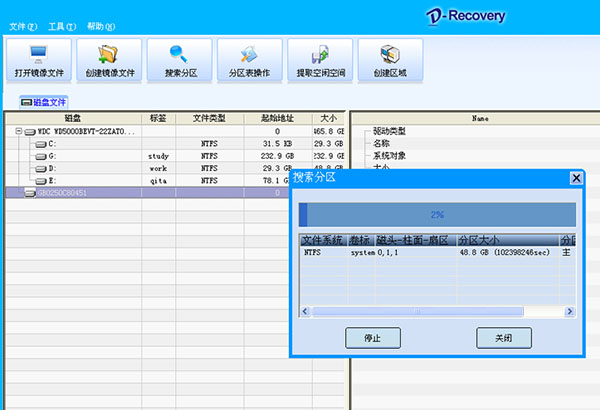Open the 工具(T) menu
The image size is (600, 410).
[x=62, y=26]
